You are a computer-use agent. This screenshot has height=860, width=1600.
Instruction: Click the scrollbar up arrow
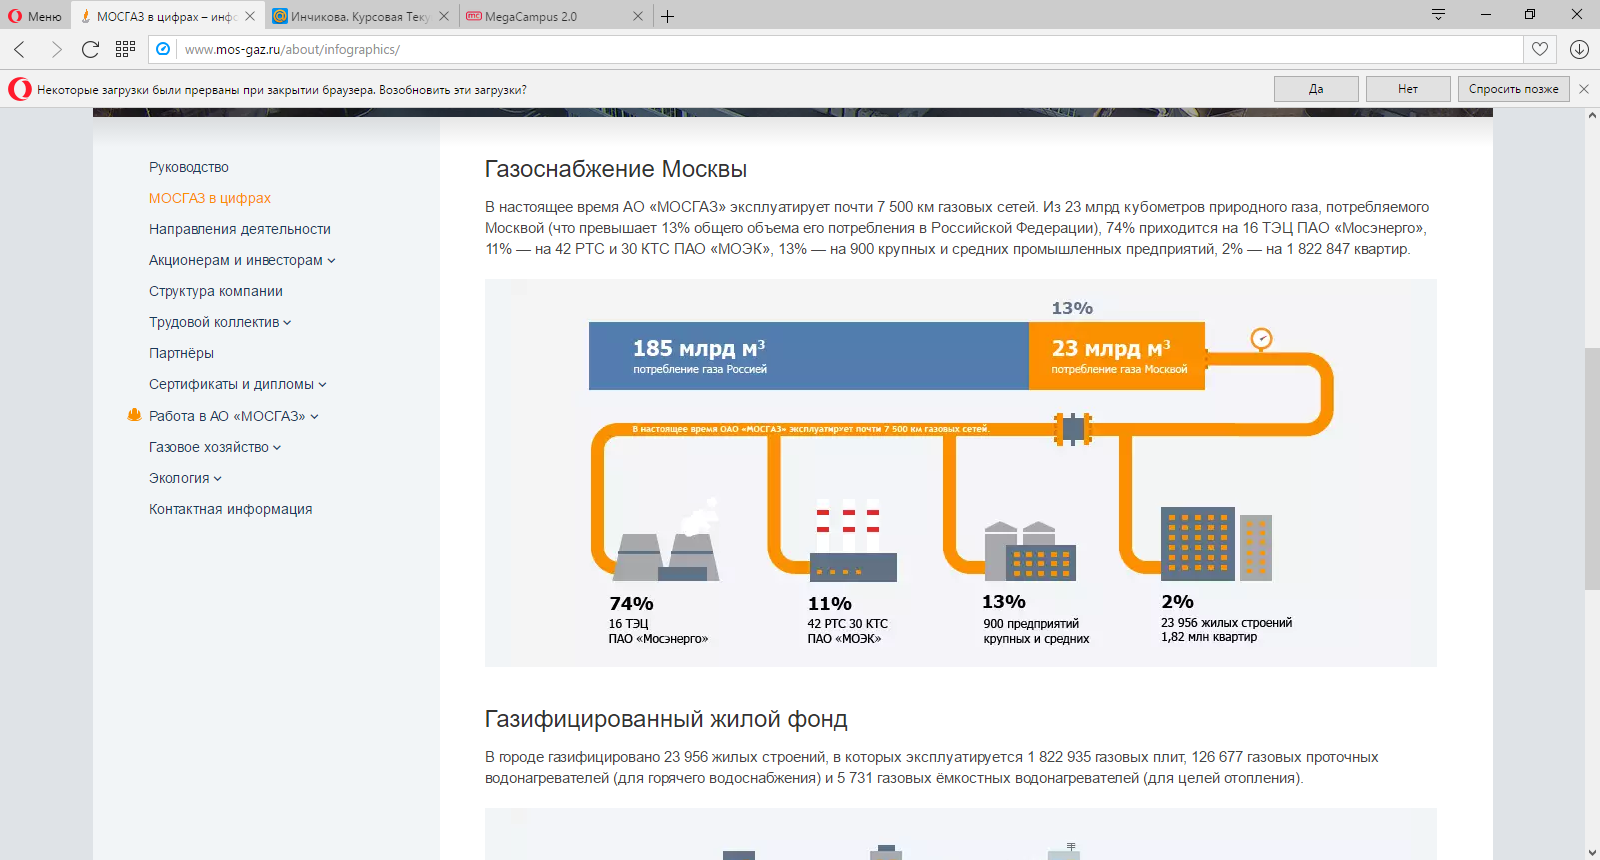[1592, 116]
